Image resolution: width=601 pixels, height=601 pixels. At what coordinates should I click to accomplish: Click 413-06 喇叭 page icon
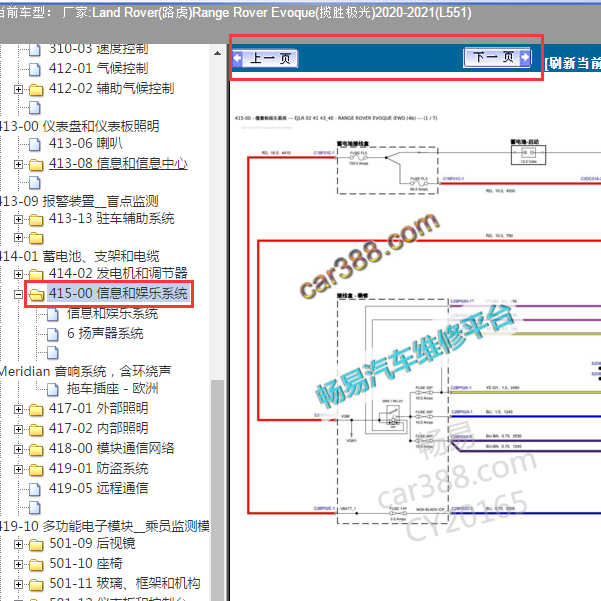35,144
